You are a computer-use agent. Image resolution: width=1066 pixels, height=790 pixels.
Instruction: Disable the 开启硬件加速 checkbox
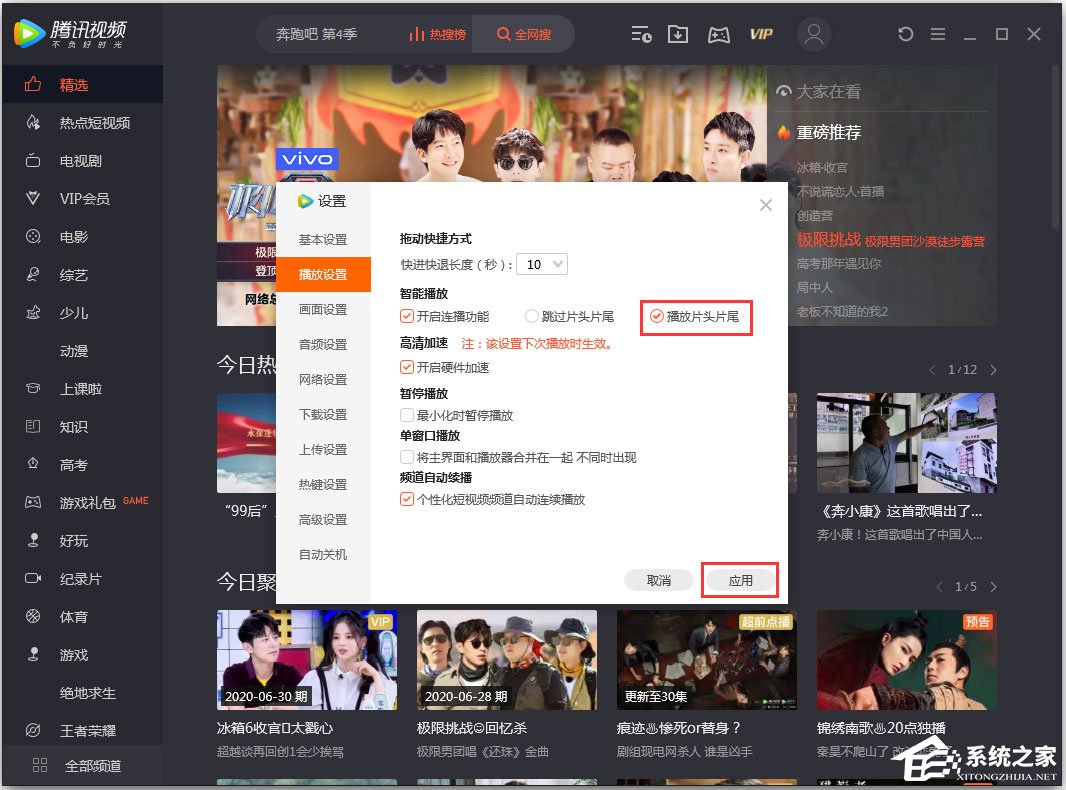pos(405,366)
